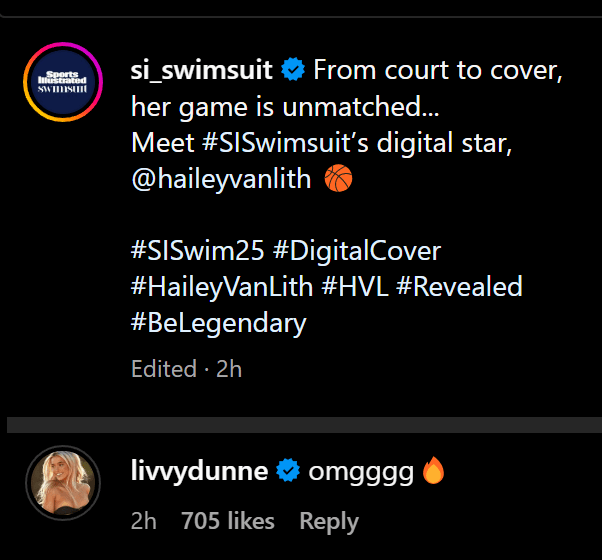Click the verified badge next to livvydunne
Image resolution: width=602 pixels, height=560 pixels.
[x=289, y=471]
